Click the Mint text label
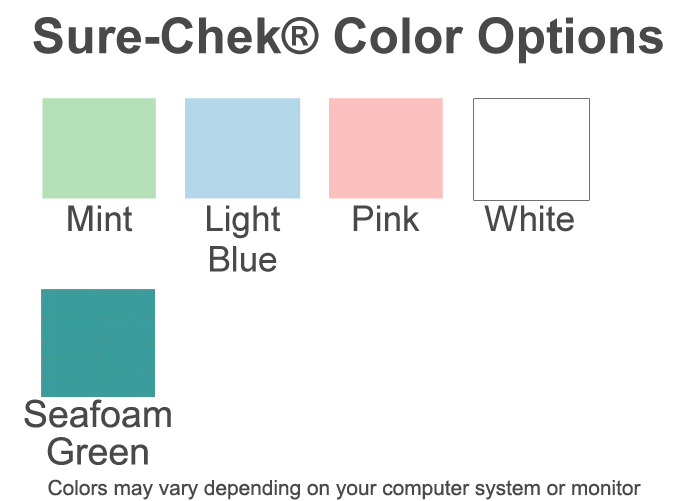Screen dimensions: 689x501 pyautogui.click(x=99, y=219)
